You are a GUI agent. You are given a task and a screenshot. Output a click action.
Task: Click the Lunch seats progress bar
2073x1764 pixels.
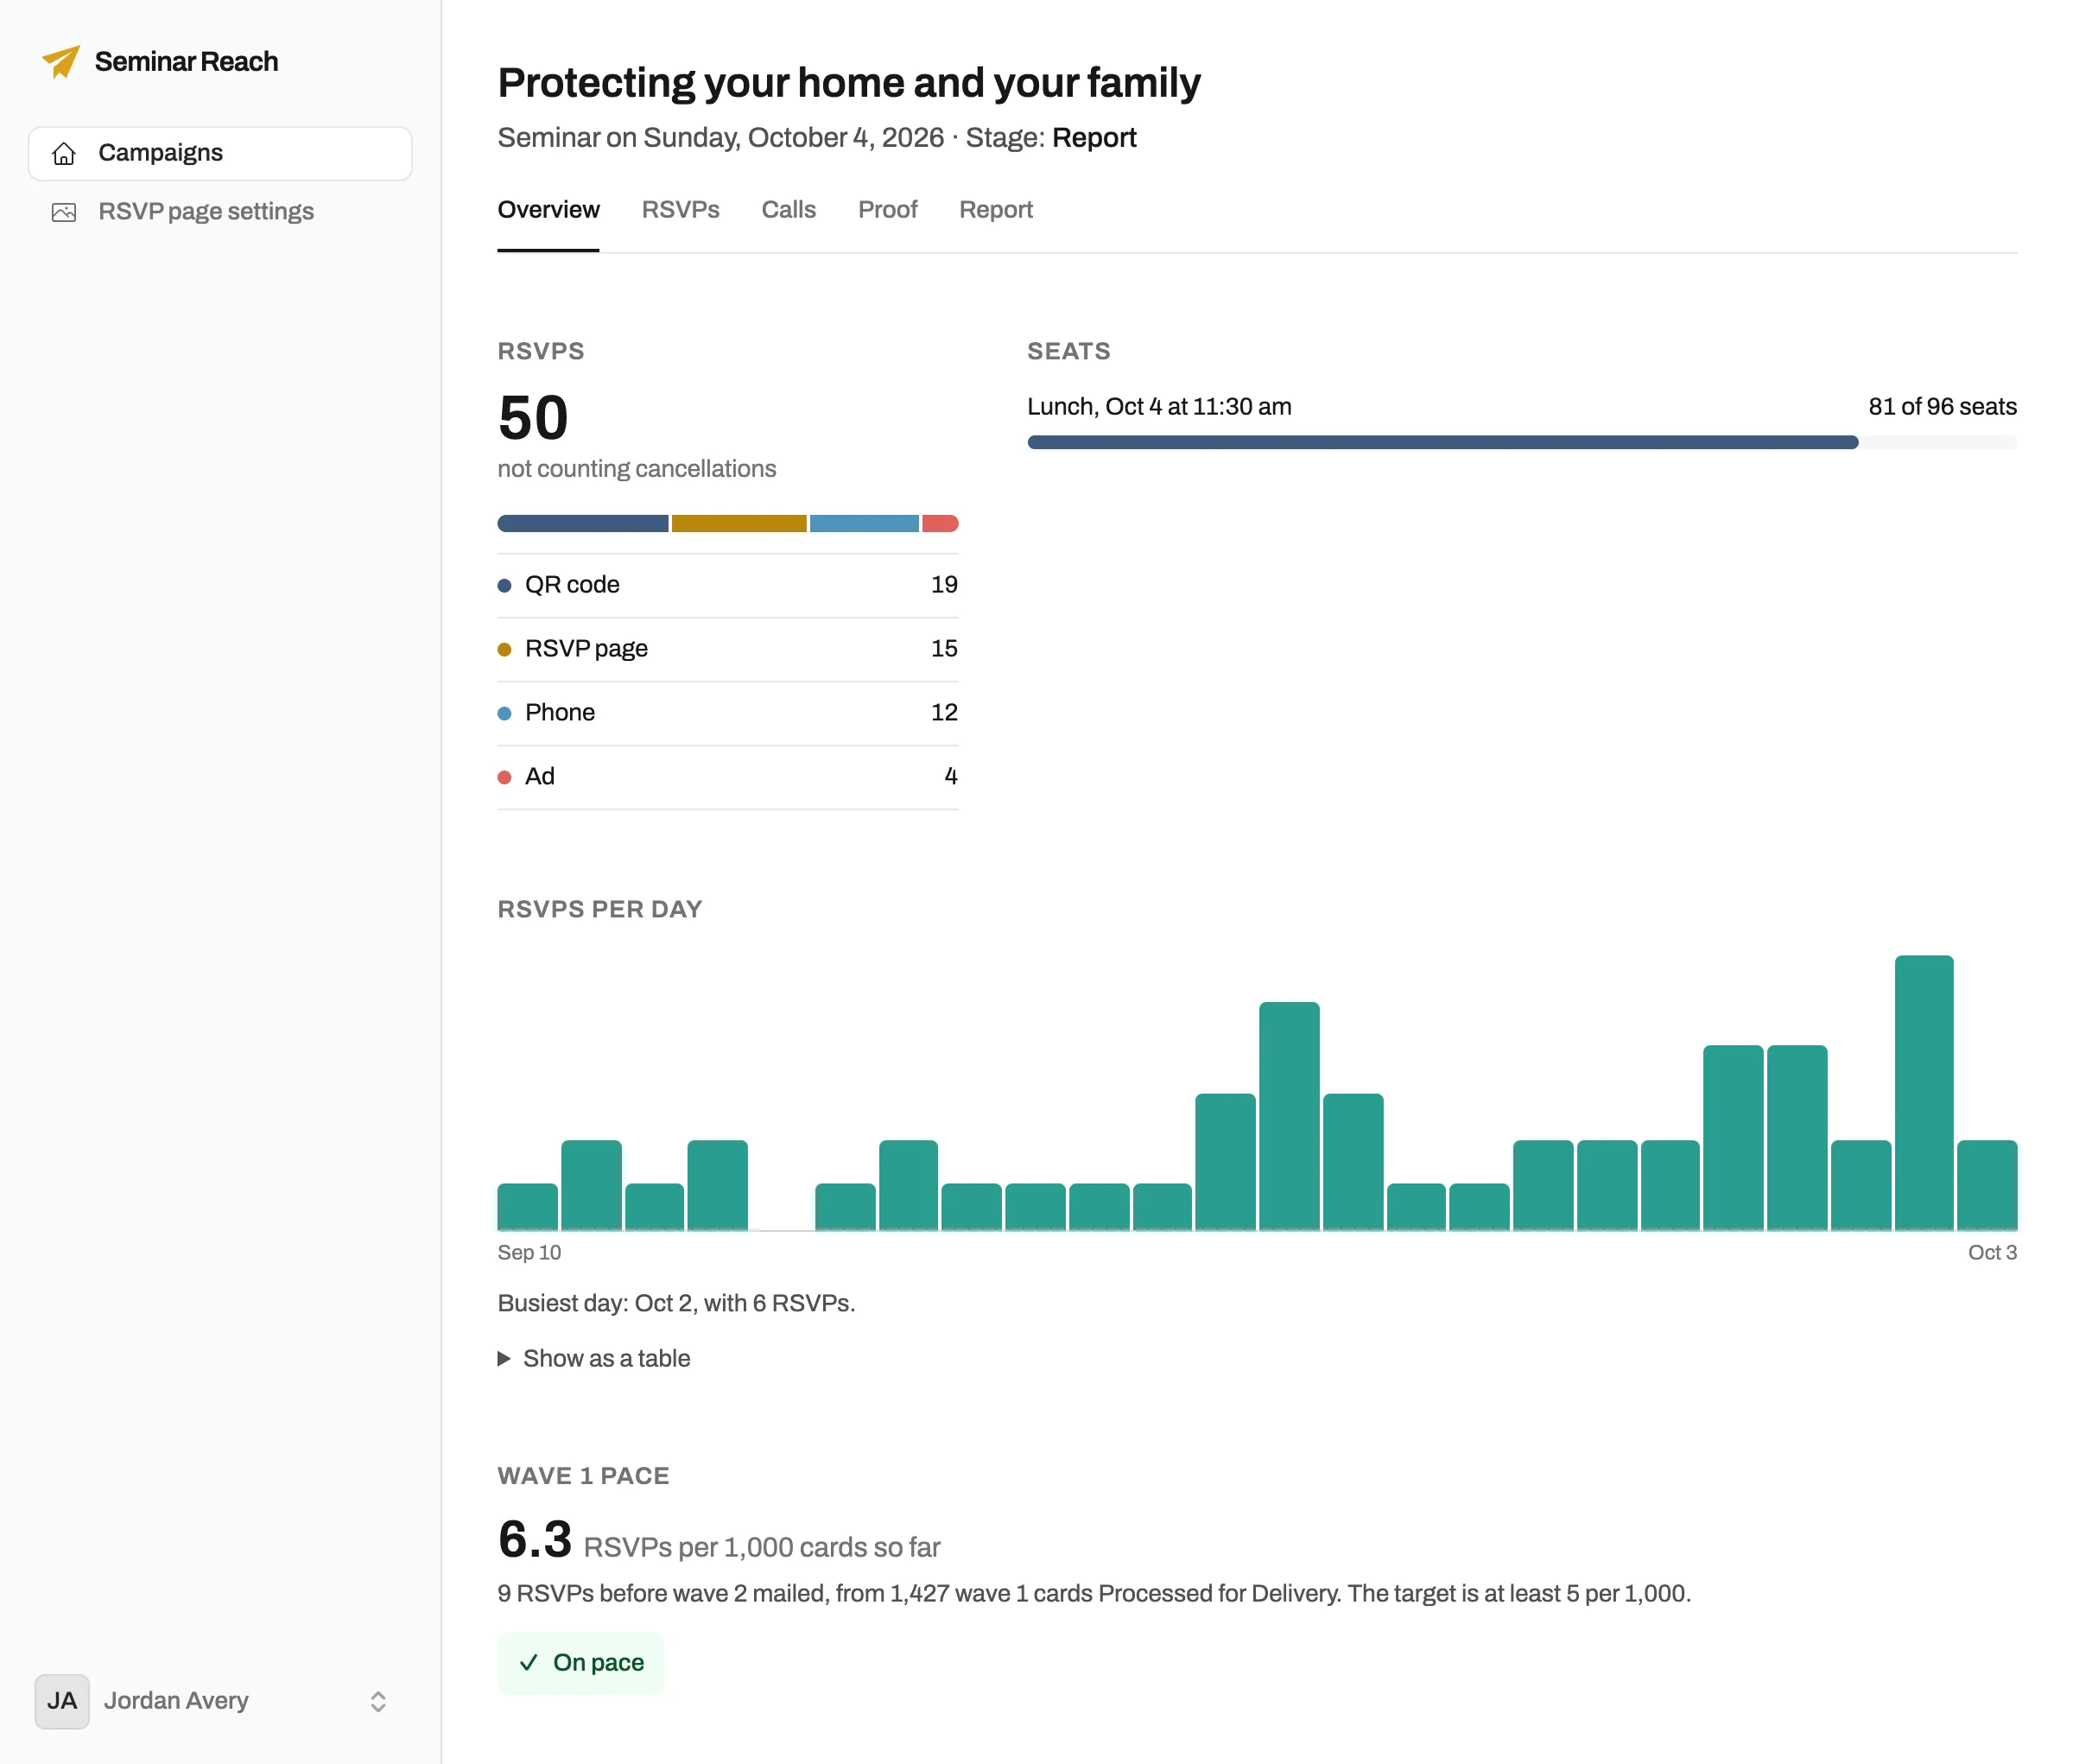pyautogui.click(x=1521, y=442)
